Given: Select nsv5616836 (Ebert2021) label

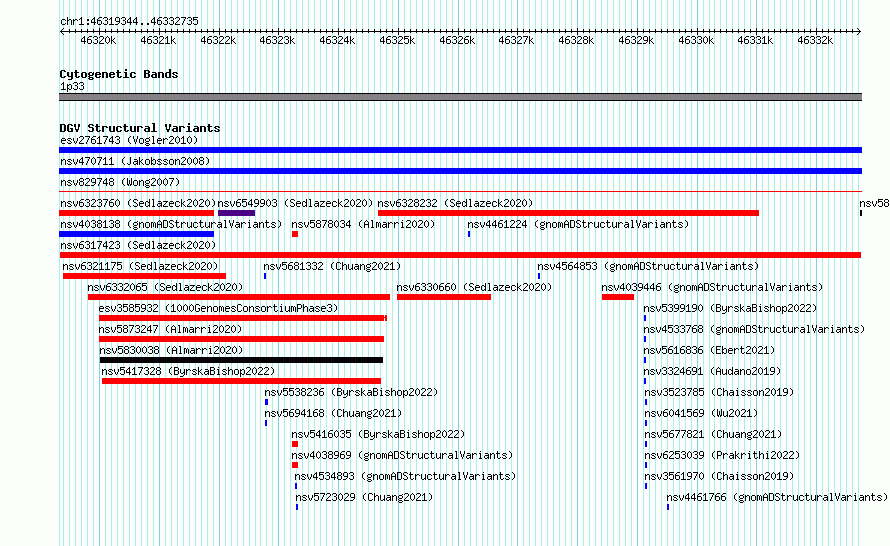Looking at the screenshot, I should [x=710, y=350].
